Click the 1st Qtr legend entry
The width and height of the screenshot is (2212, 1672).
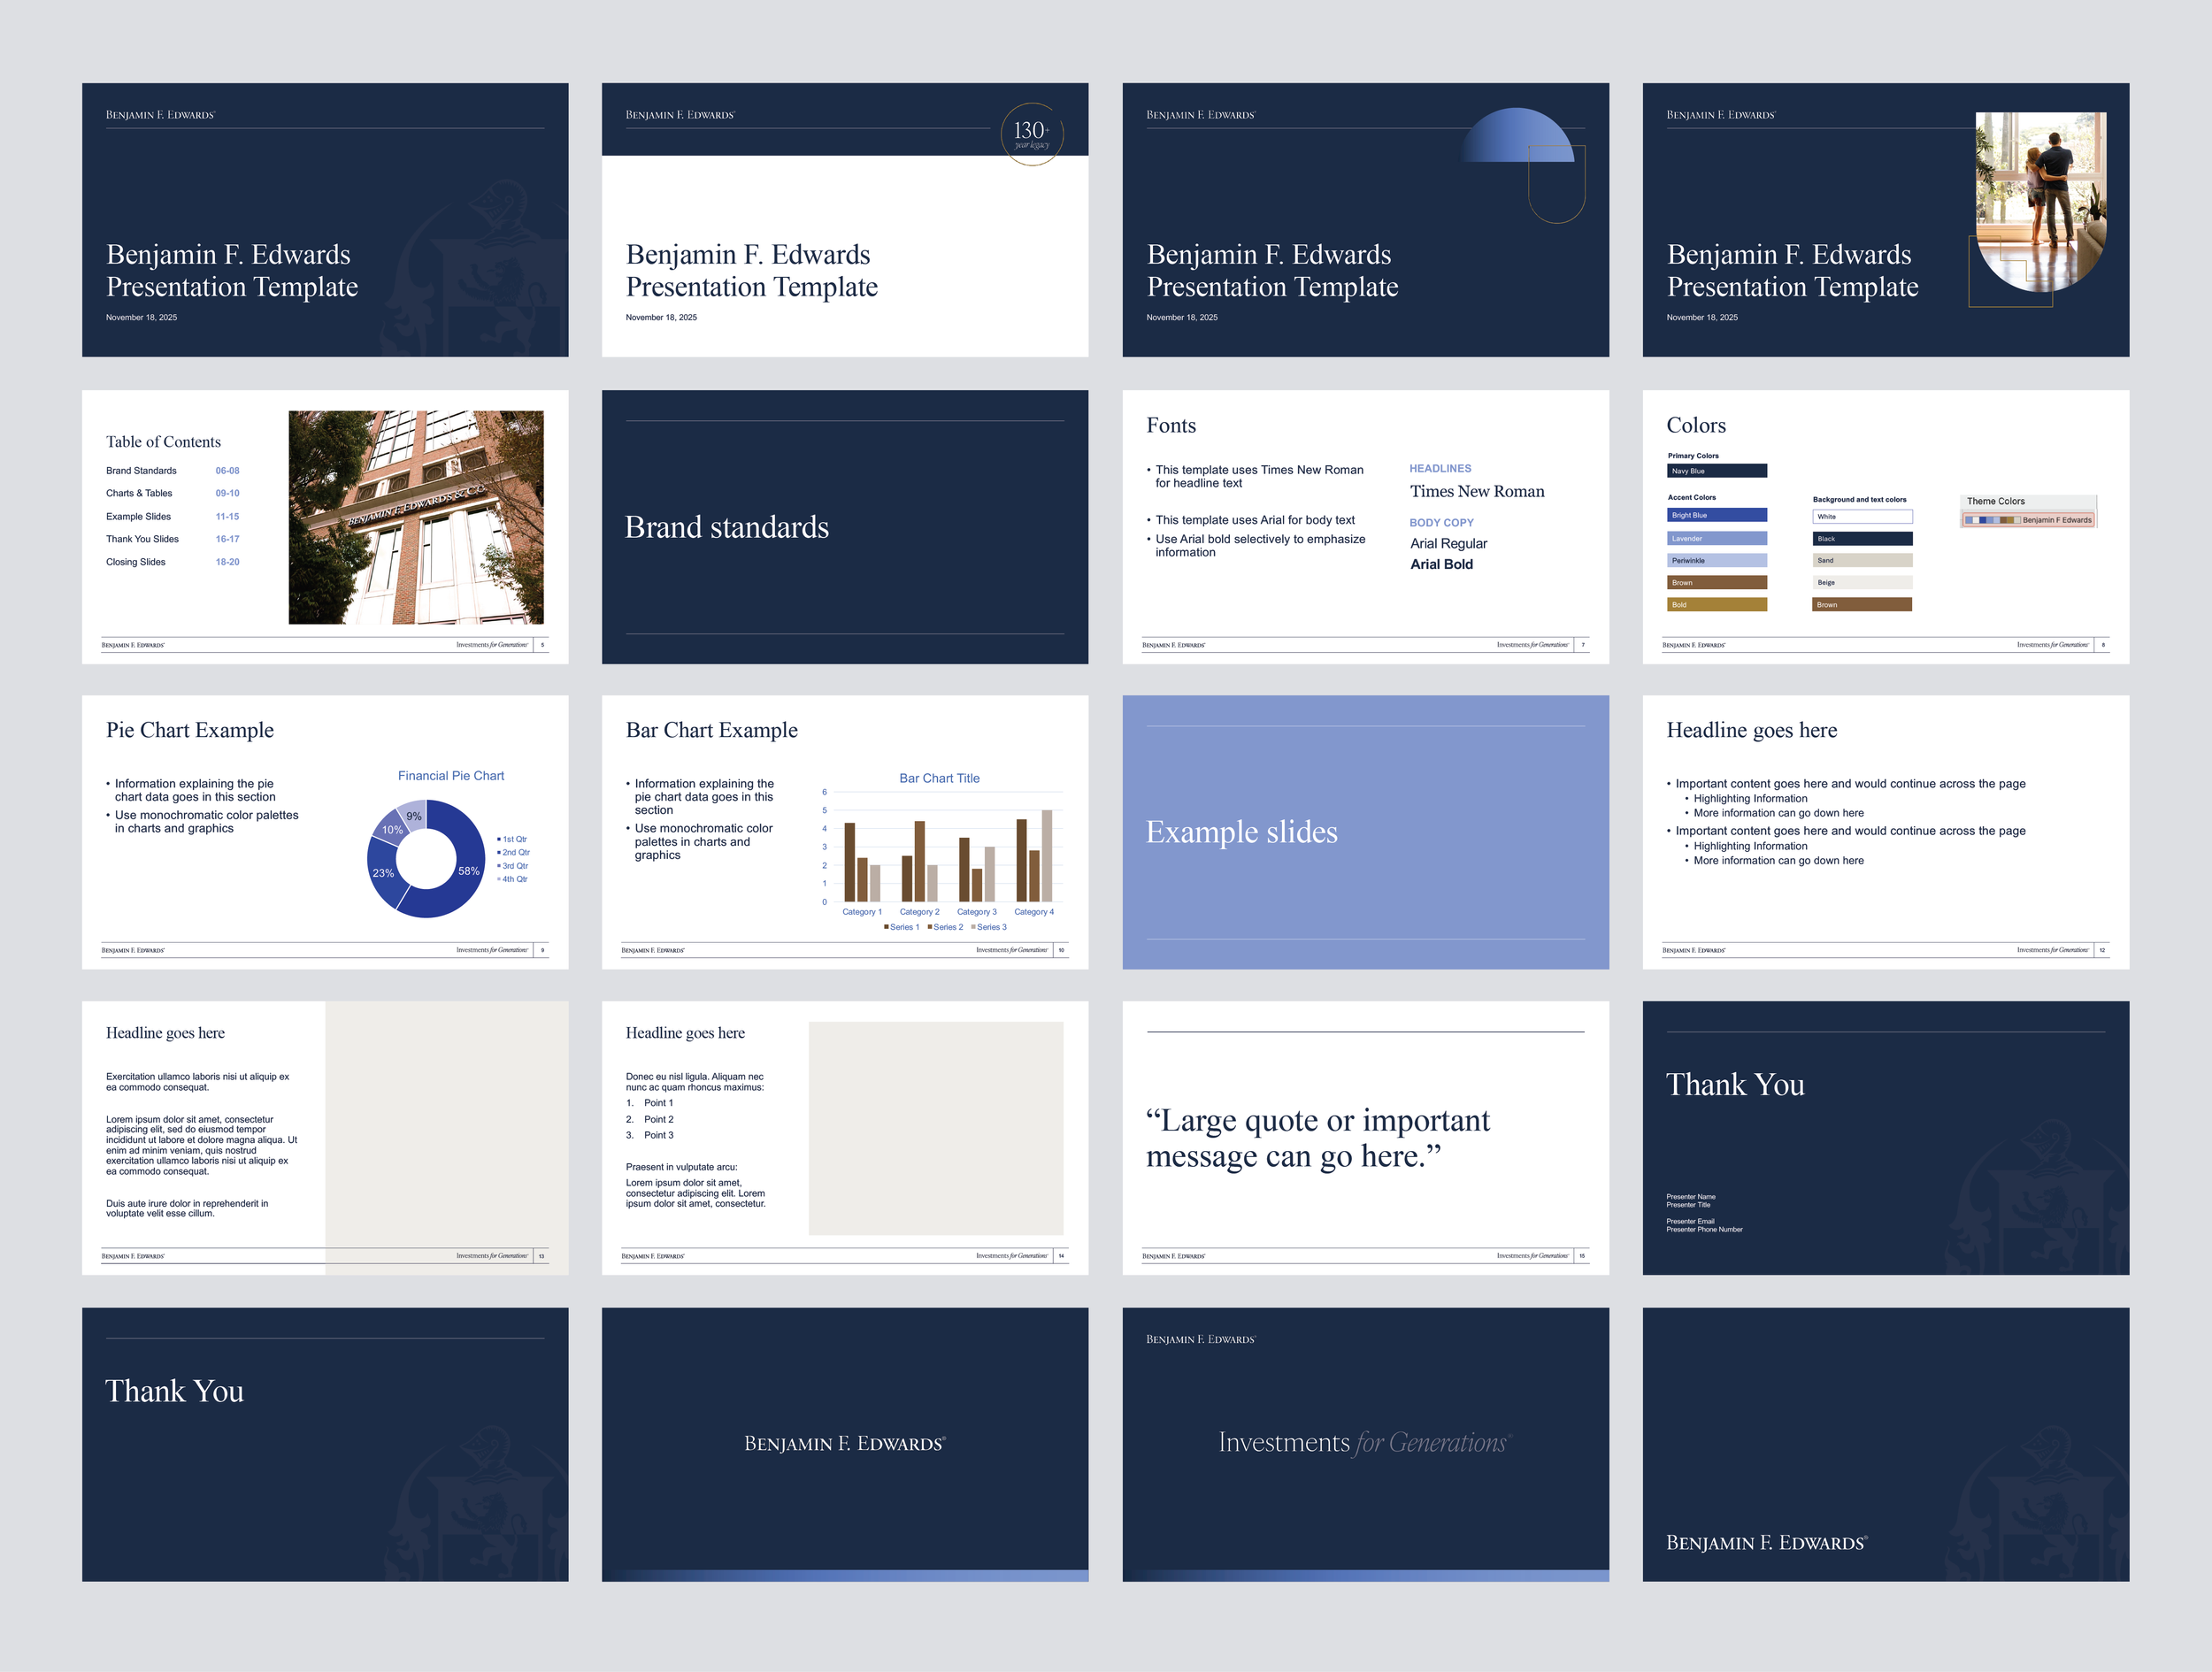pyautogui.click(x=513, y=839)
